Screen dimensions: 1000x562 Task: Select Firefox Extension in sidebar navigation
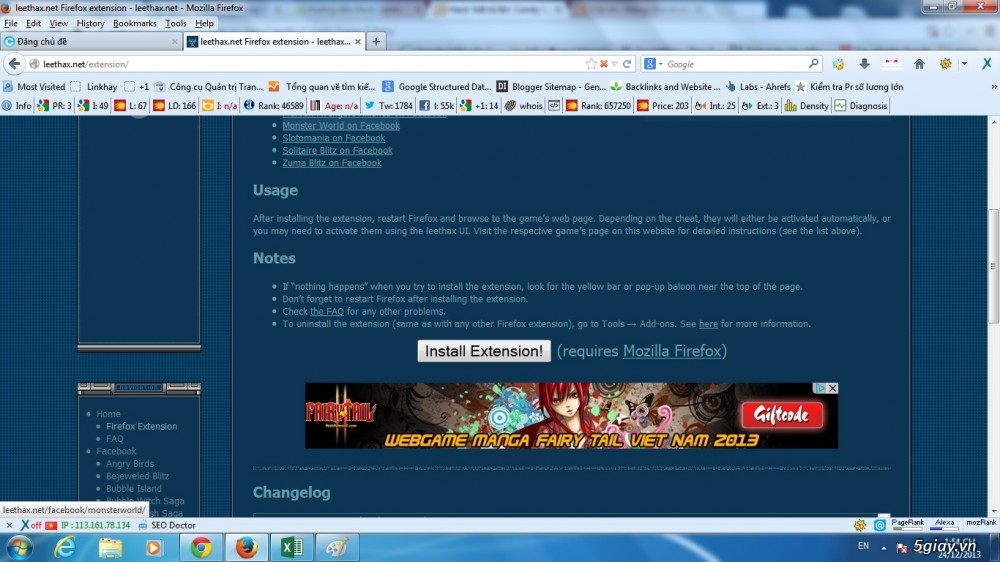pos(142,426)
